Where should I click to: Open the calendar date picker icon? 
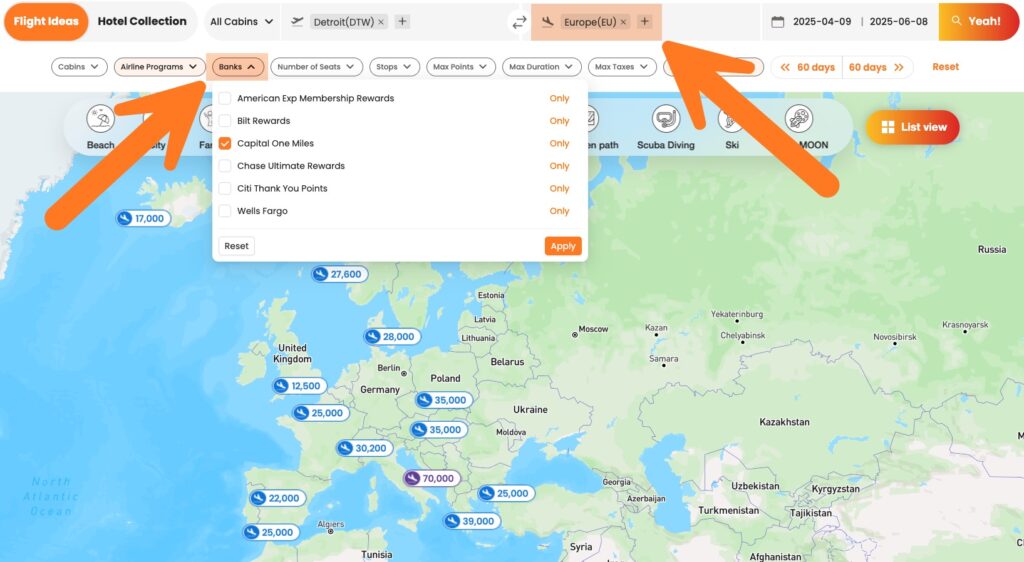(x=777, y=22)
